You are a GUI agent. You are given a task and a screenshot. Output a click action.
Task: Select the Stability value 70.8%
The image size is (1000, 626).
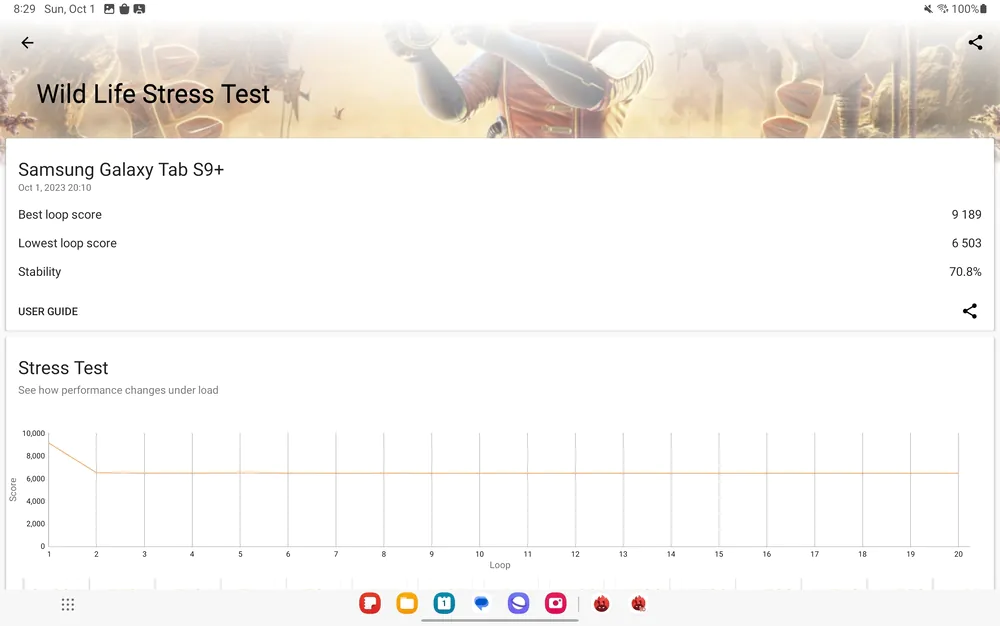pos(965,272)
